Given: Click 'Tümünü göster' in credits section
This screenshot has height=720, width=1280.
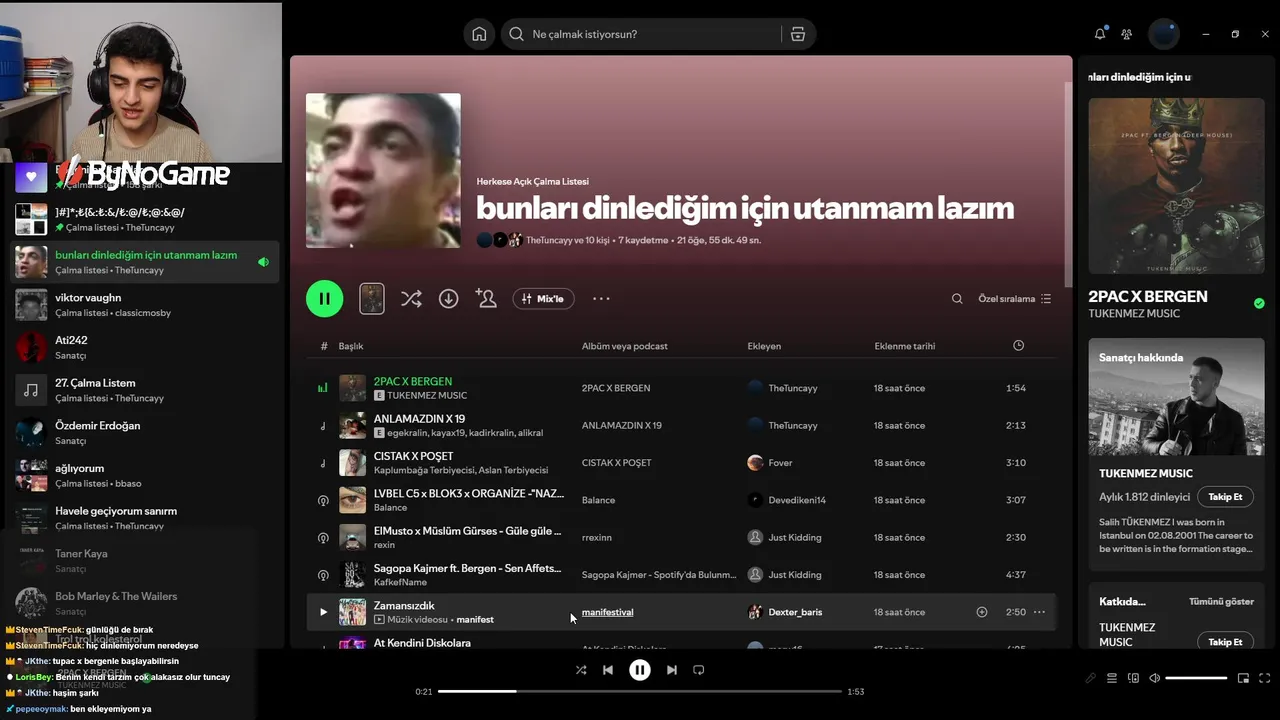Looking at the screenshot, I should click(x=1221, y=602).
